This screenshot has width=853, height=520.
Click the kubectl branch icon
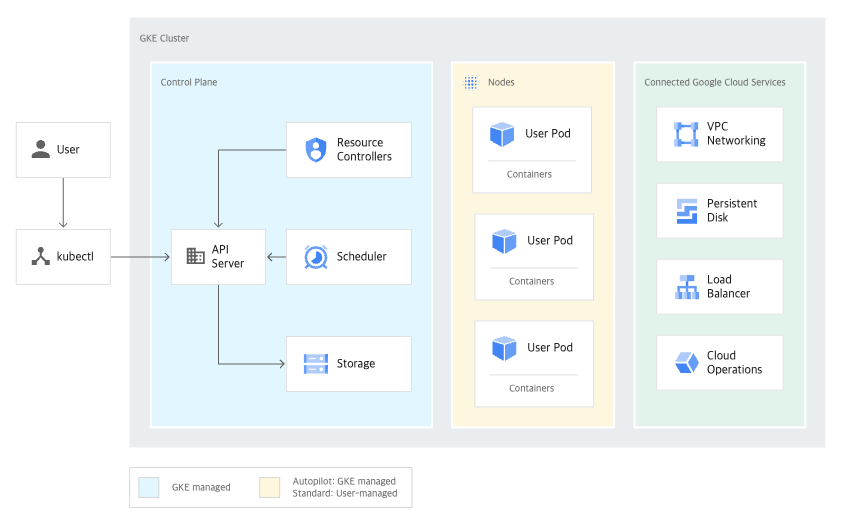click(x=40, y=256)
